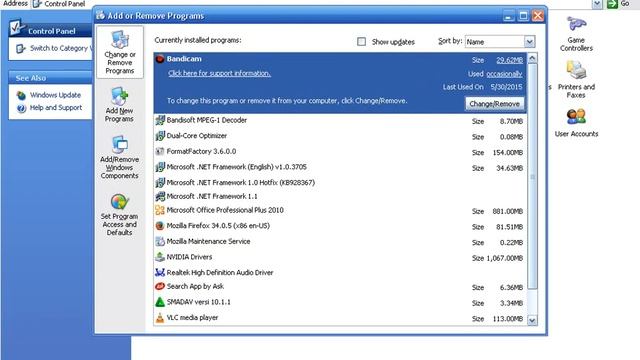Click the Change/Remove button for Bandicam
The image size is (640, 360).
point(494,104)
